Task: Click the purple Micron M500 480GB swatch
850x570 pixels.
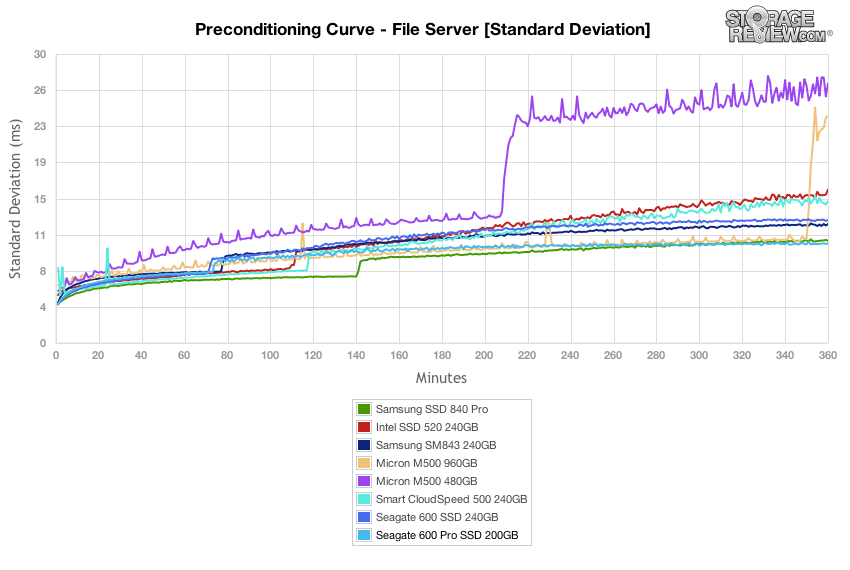Action: point(364,481)
